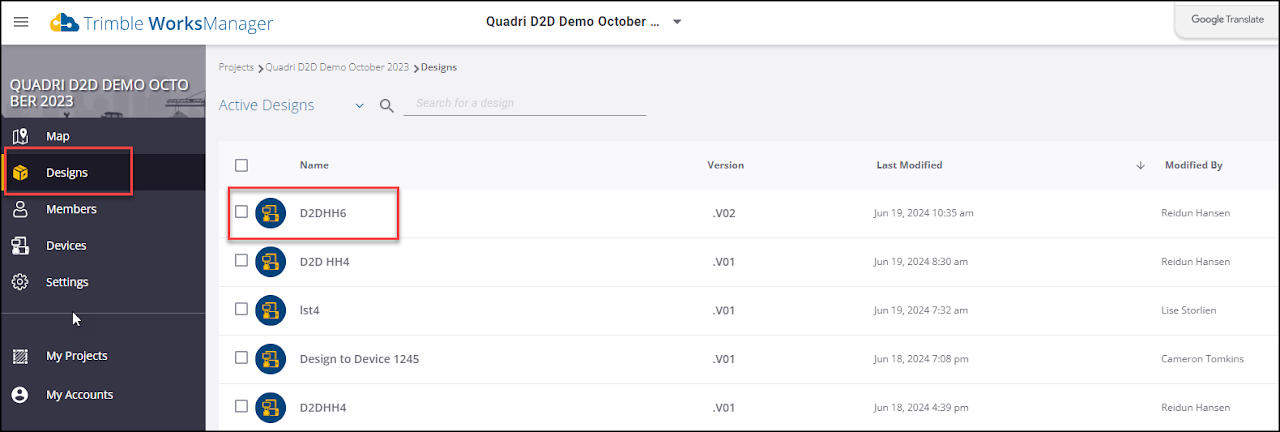The height and width of the screenshot is (432, 1280).
Task: Sort by the Version column header
Action: tap(725, 165)
